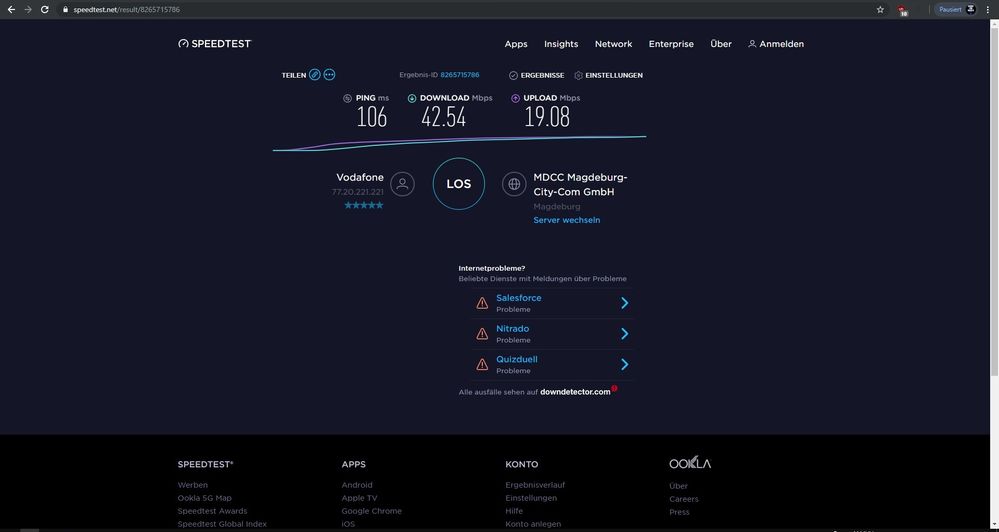Reload the page with the refresh icon
The image size is (999, 532).
click(x=45, y=10)
